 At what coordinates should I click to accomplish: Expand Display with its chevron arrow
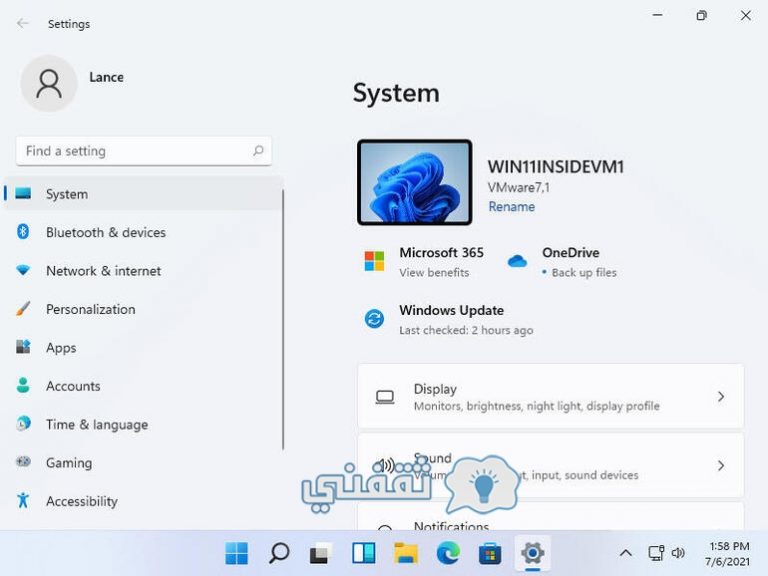721,396
